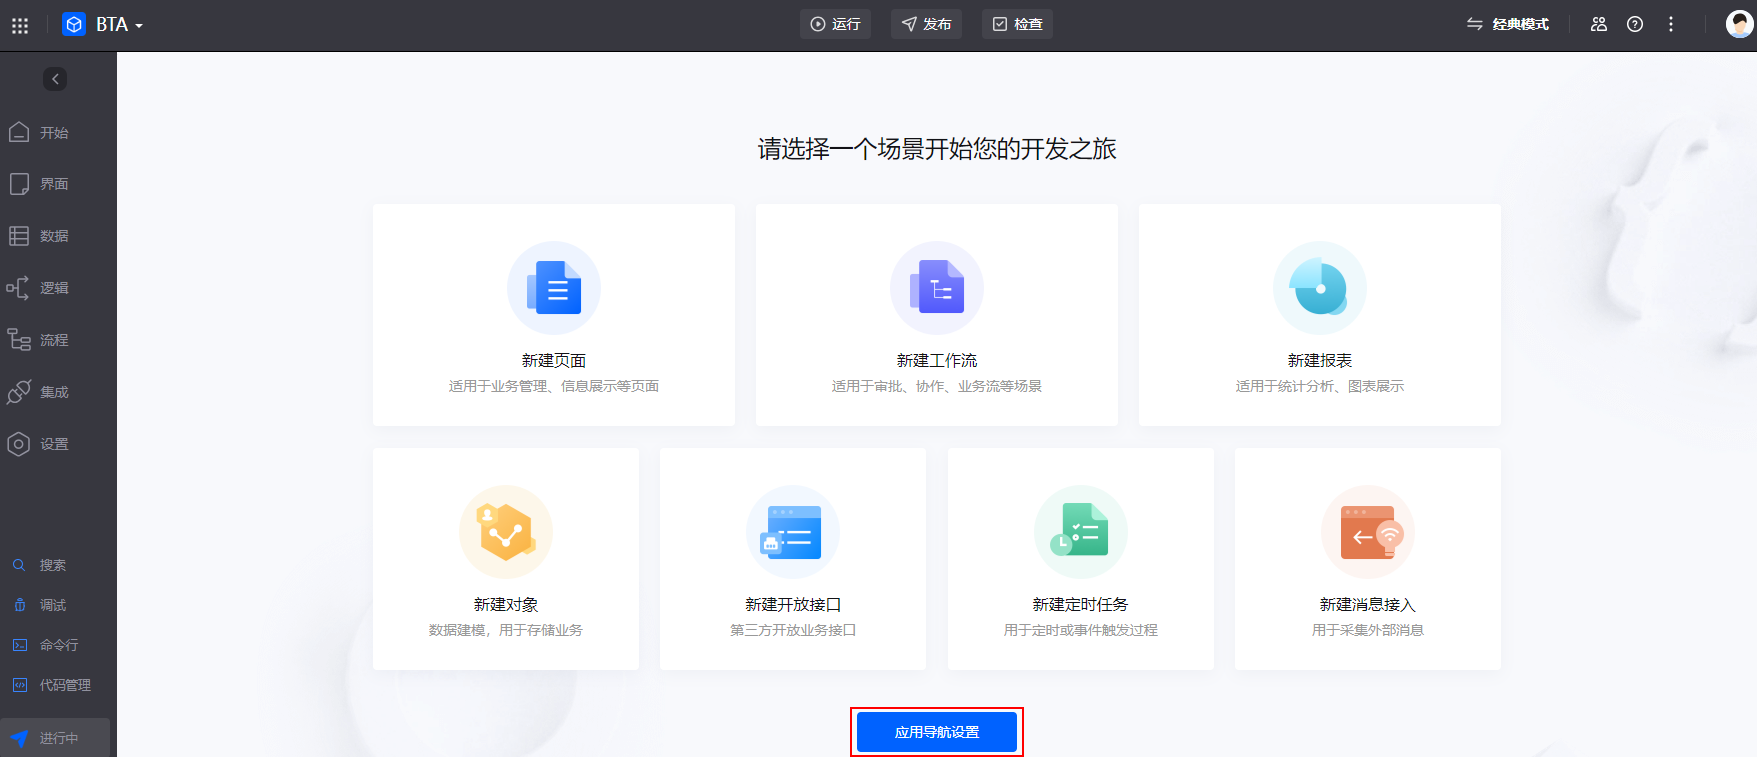Click description 适用于统计分析、图表展示

[x=1320, y=386]
